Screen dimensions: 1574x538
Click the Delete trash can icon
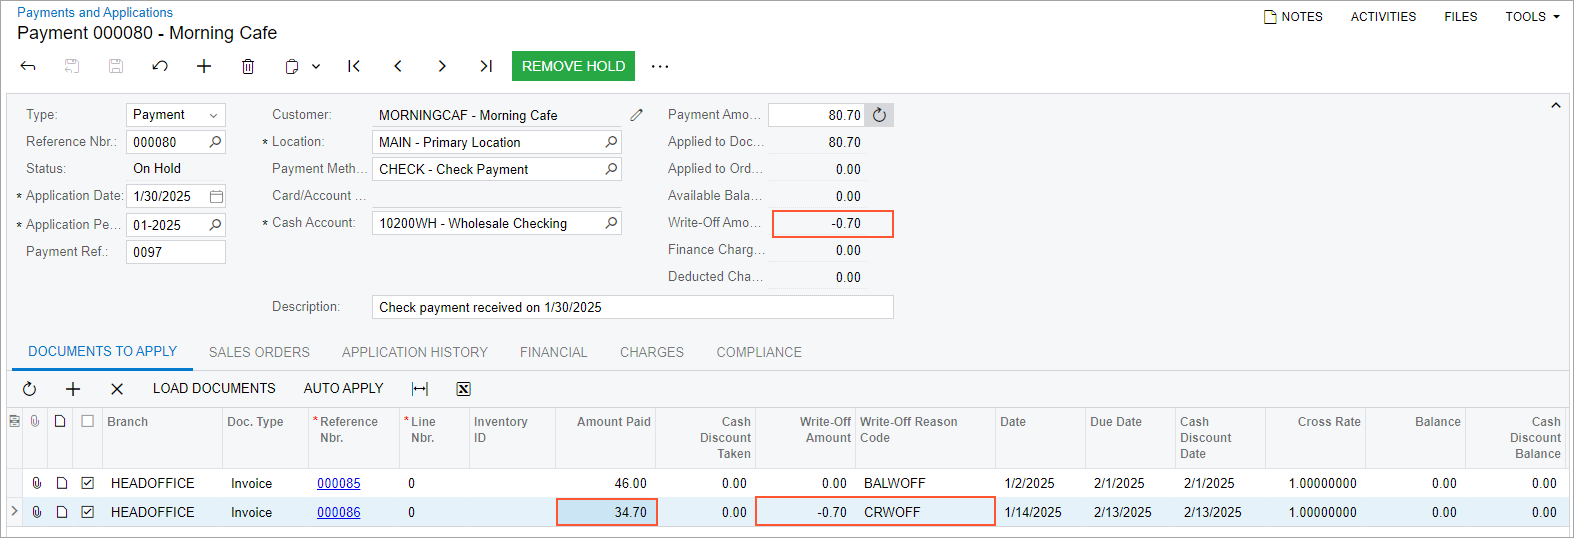(248, 66)
